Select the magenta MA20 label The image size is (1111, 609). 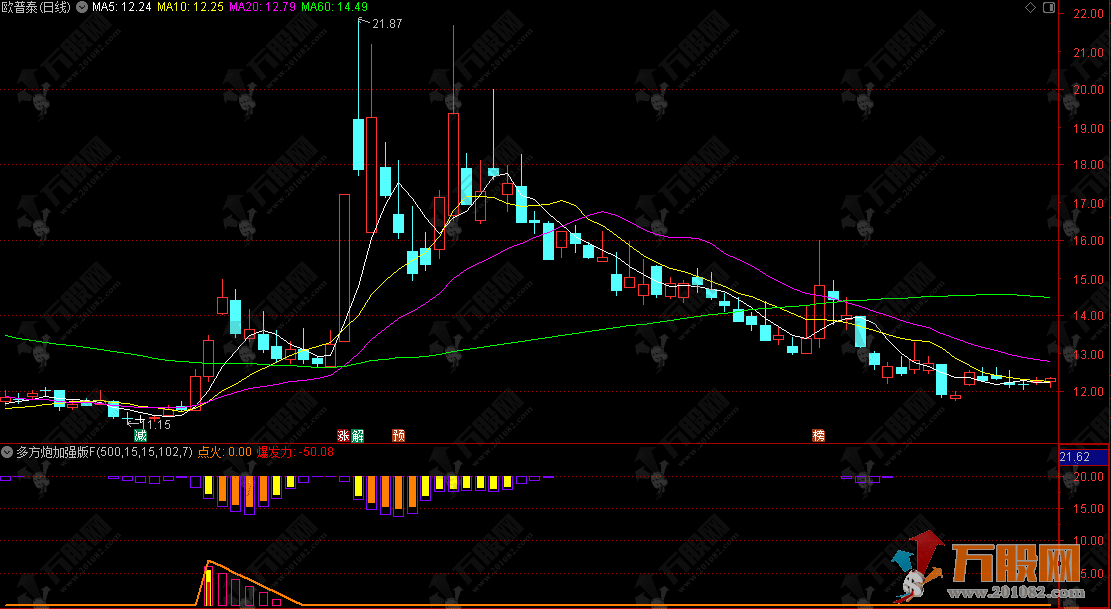click(x=262, y=8)
